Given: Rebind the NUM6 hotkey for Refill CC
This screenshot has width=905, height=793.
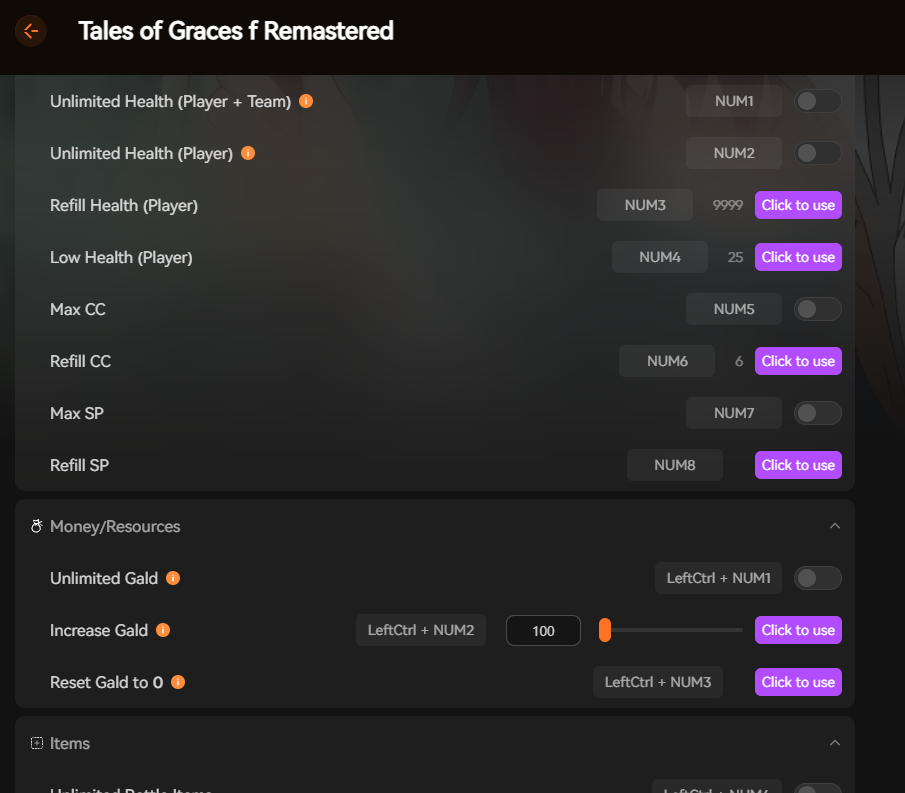Looking at the screenshot, I should coord(666,361).
